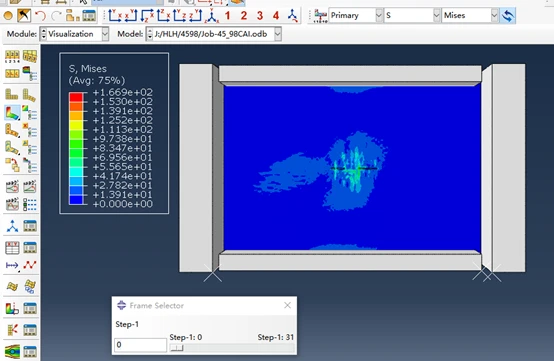Screen dimensions: 554x361
Task: Click the red swatch in the Mises legend
Action: click(76, 97)
